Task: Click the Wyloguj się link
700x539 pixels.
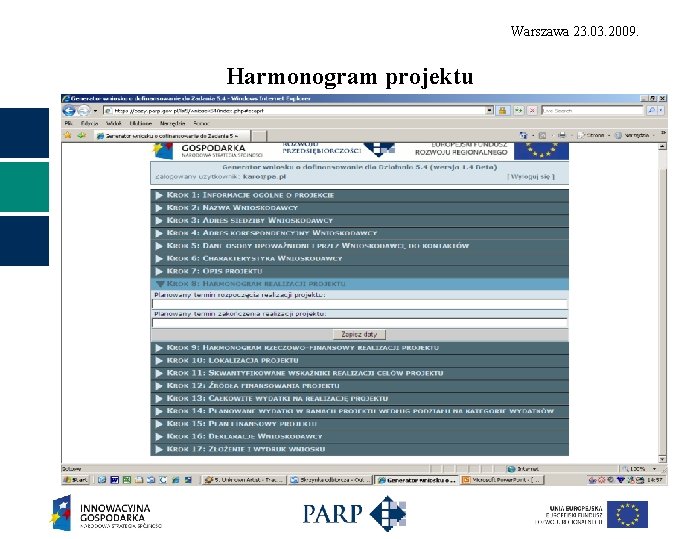Action: [x=531, y=176]
